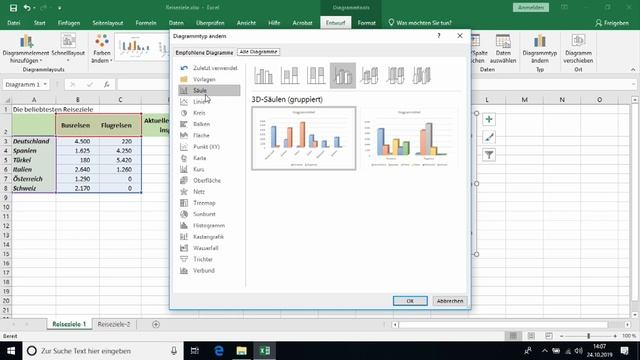
Task: Click Save icon in quick access toolbar
Action: [x=13, y=8]
